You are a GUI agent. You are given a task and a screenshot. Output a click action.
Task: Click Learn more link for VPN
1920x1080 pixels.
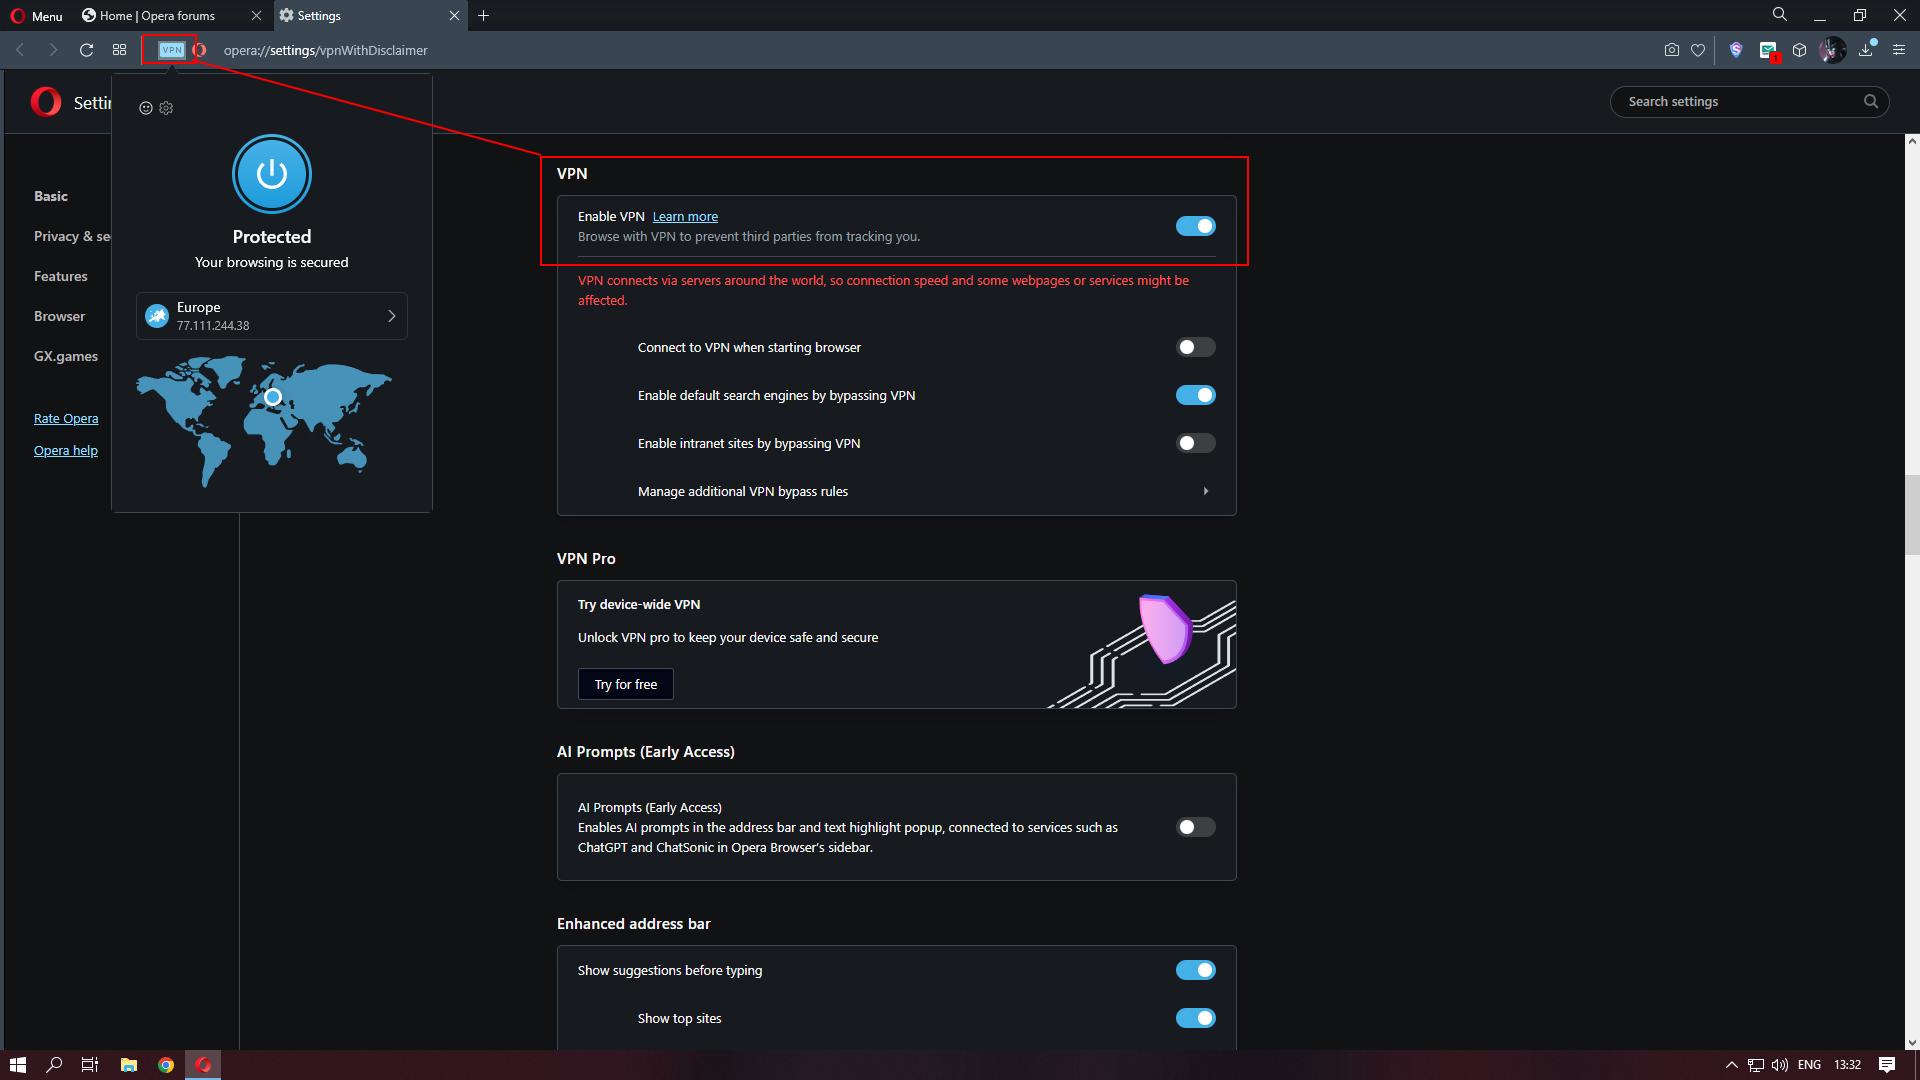685,216
